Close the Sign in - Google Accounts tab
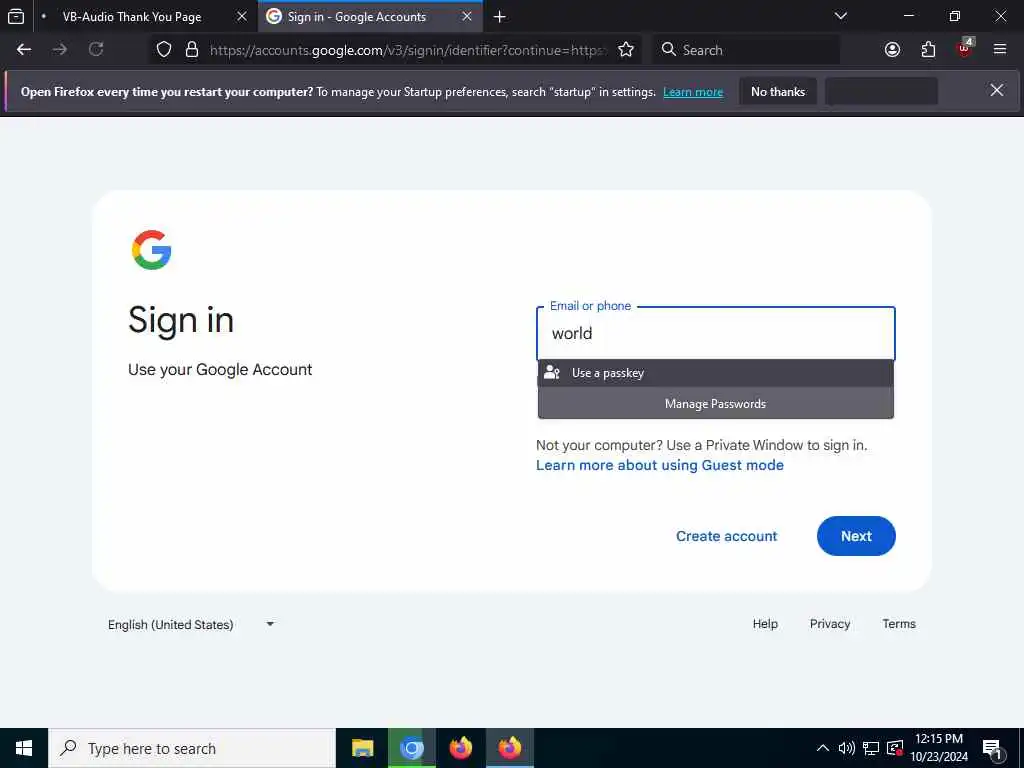The image size is (1024, 768). coord(467,16)
